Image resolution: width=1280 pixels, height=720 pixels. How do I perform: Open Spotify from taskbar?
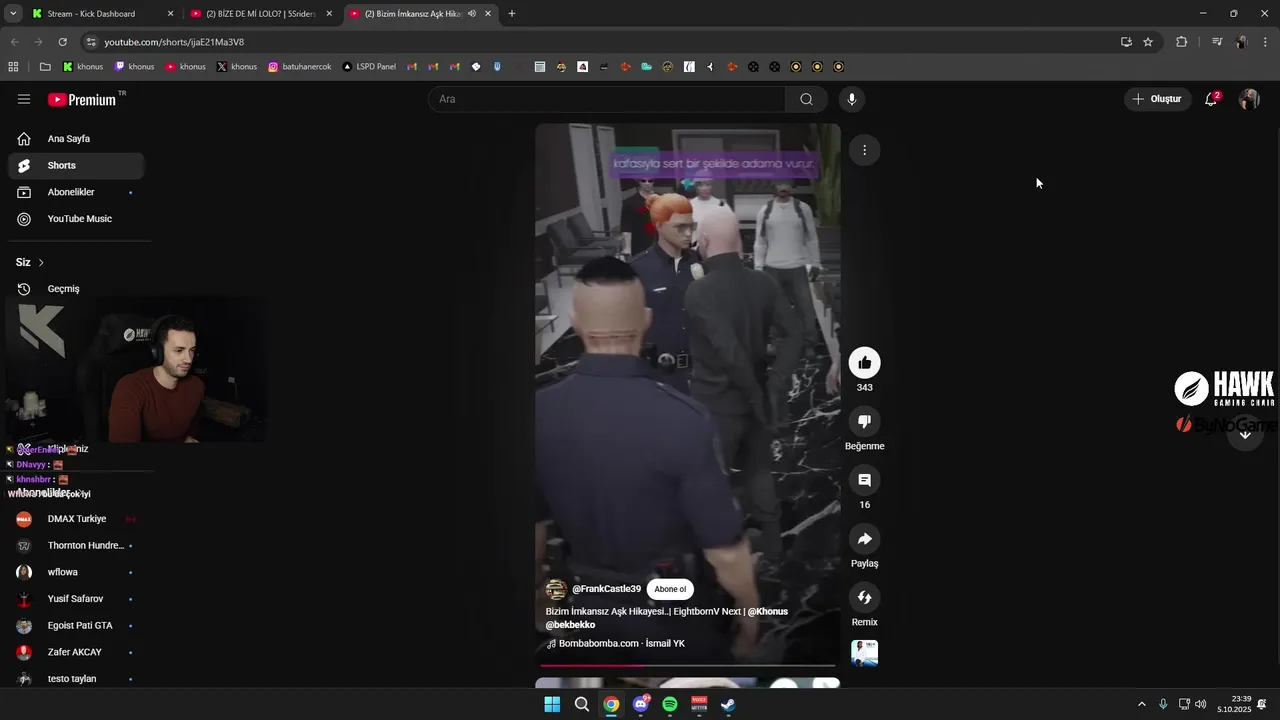coord(670,704)
